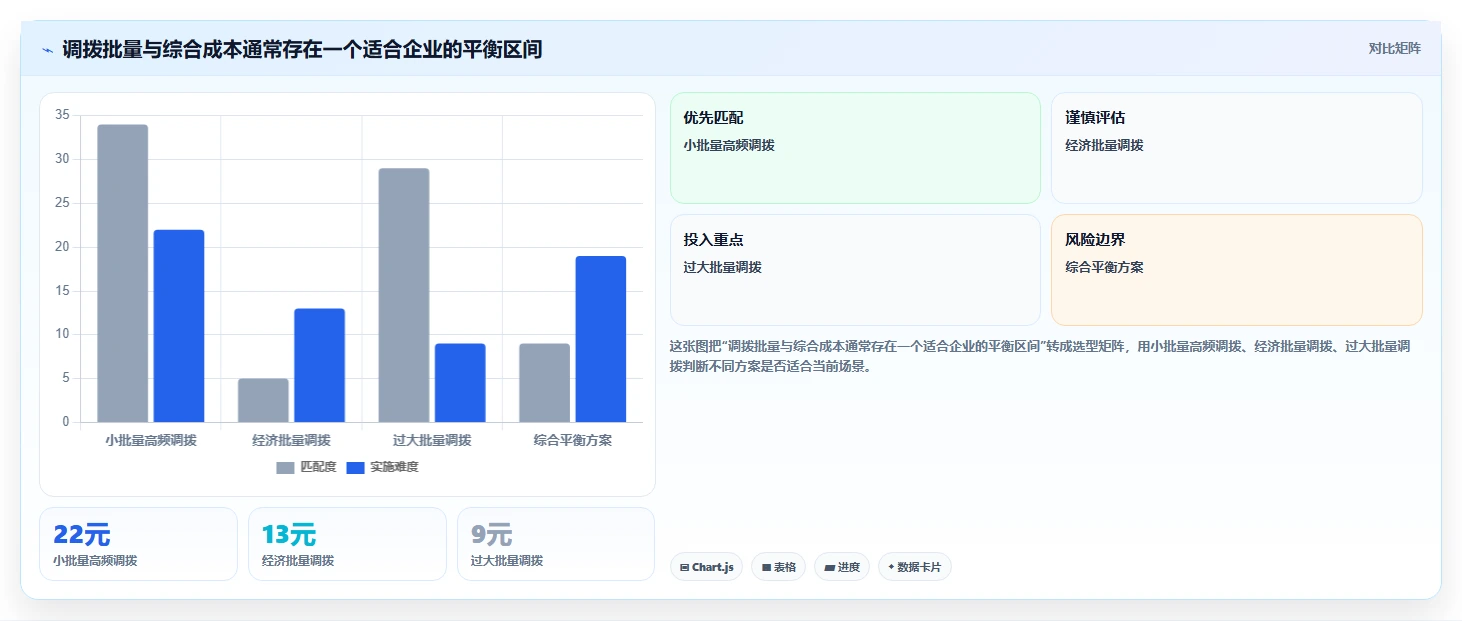Screen dimensions: 1462x621
Task: Click the 进度 tag chip
Action: pos(842,567)
